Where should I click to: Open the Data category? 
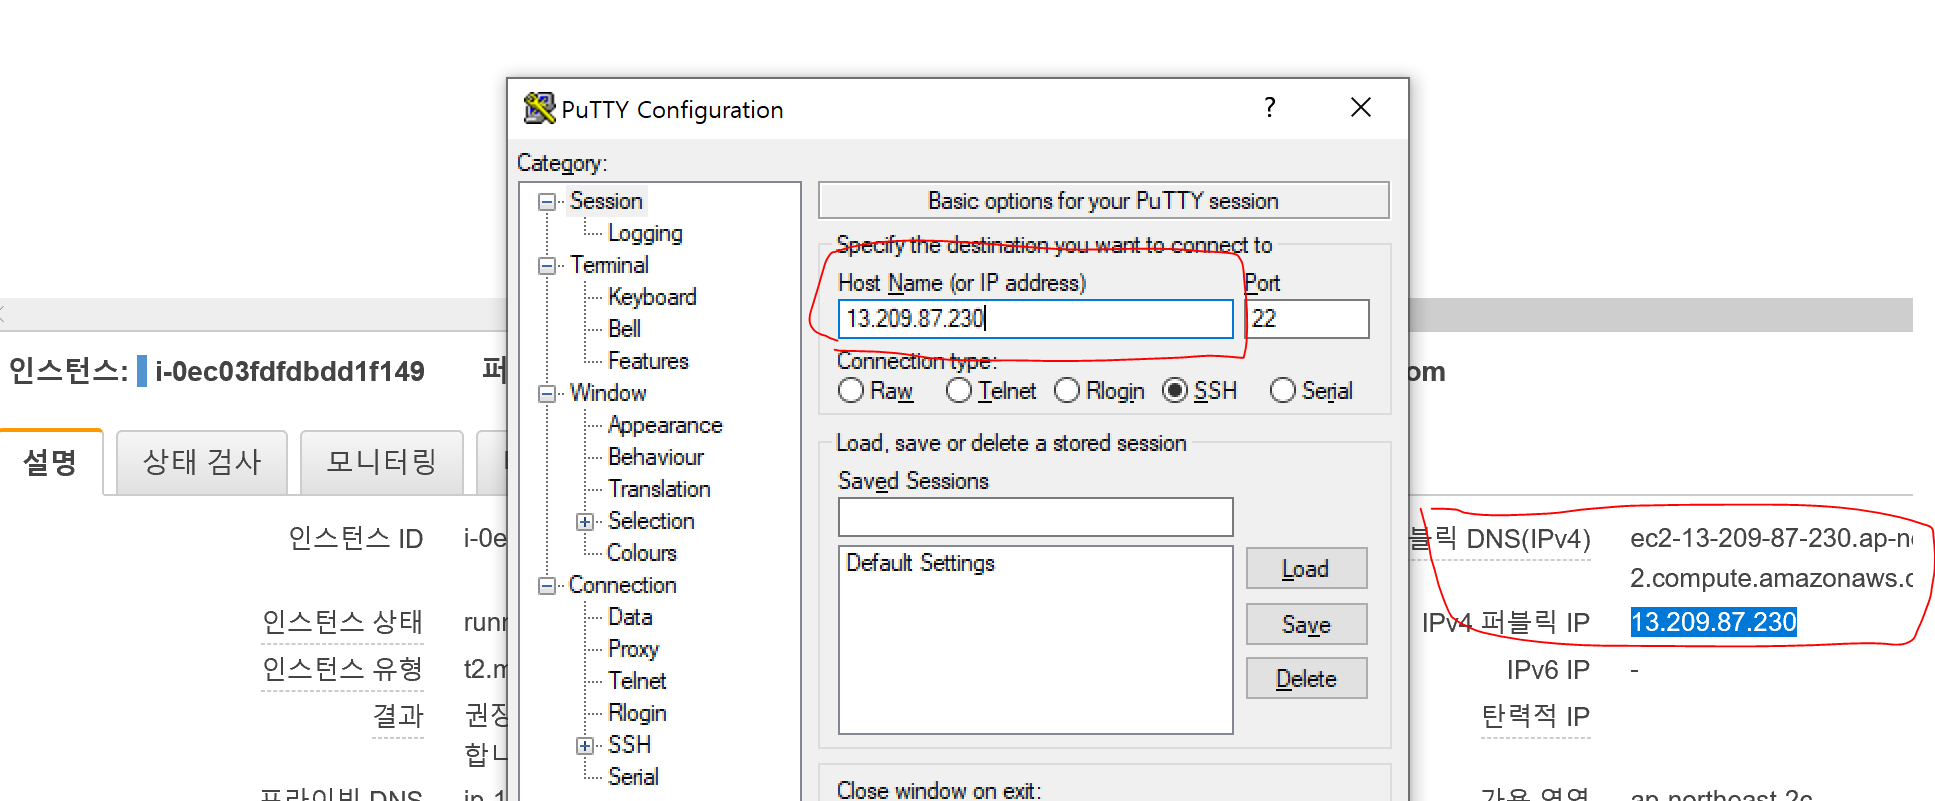coord(630,617)
